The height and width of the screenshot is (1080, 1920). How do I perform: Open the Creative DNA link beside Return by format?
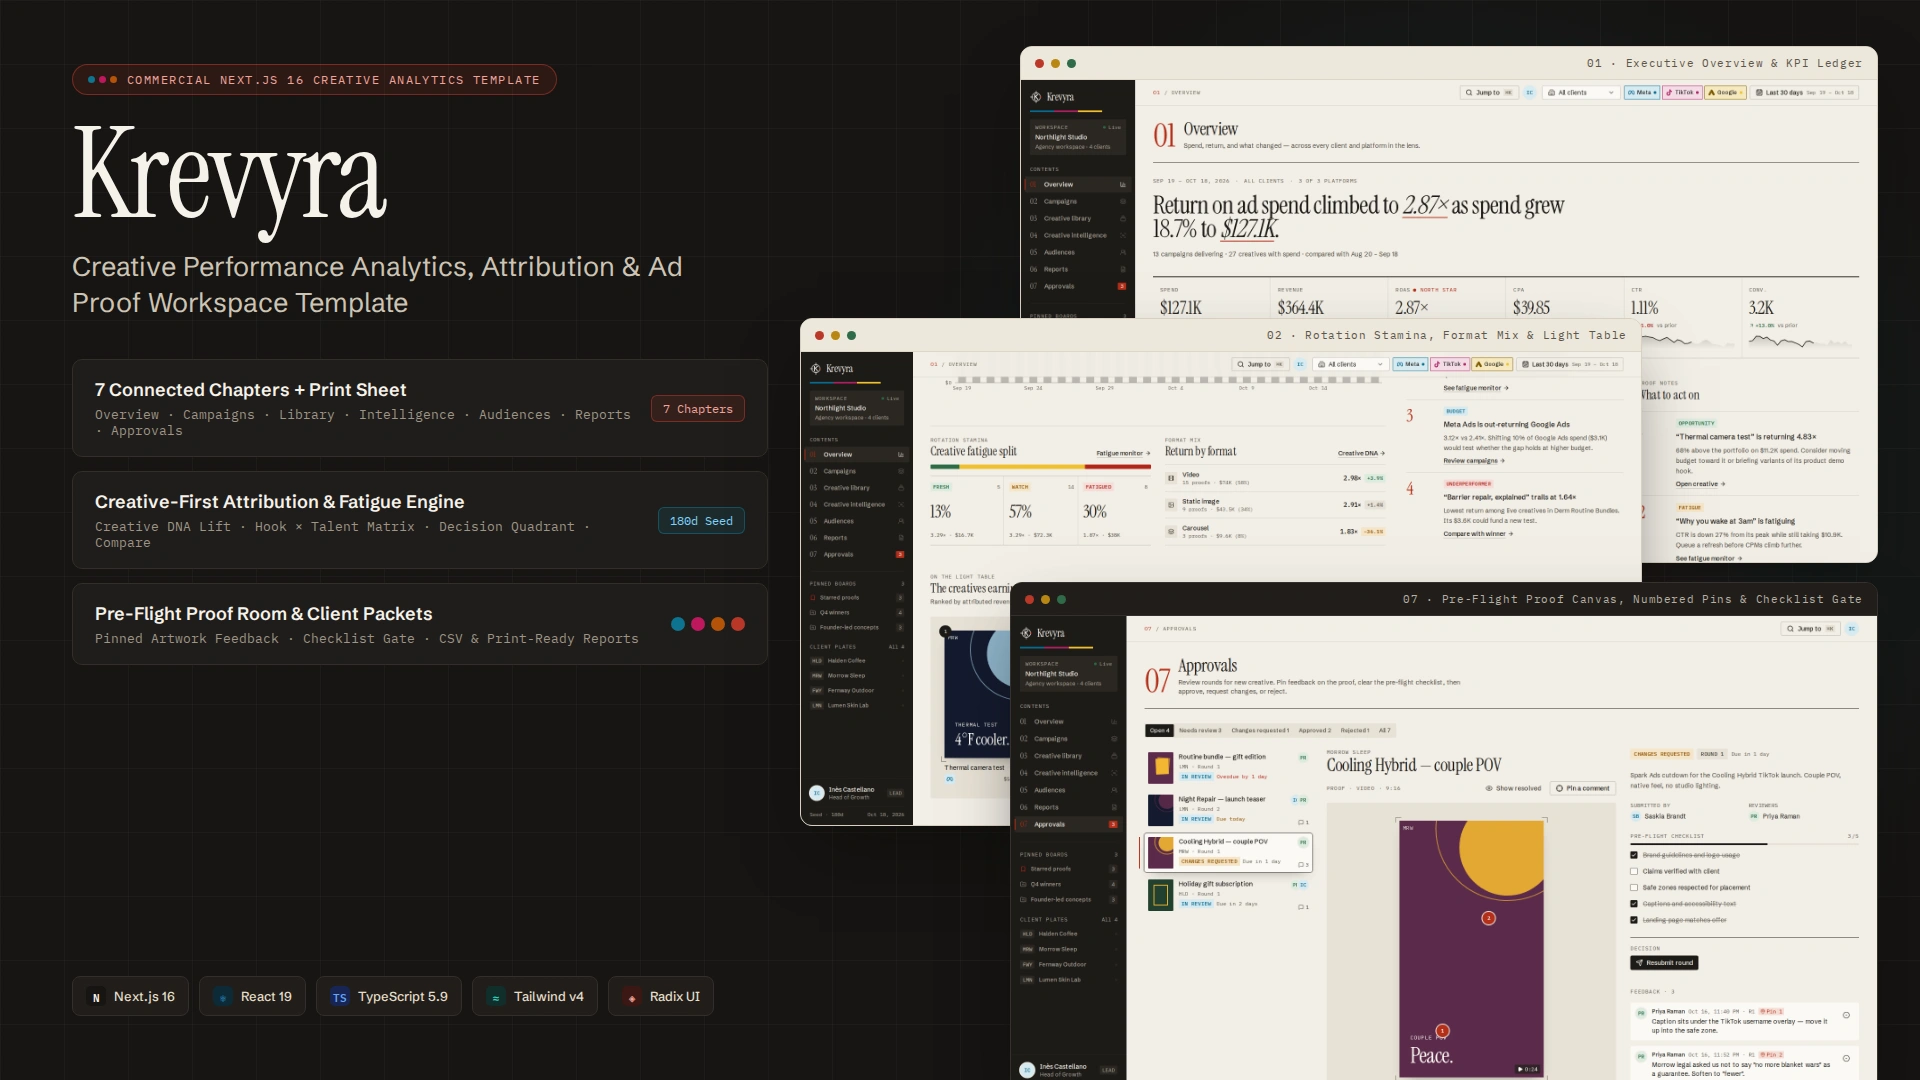point(1361,453)
